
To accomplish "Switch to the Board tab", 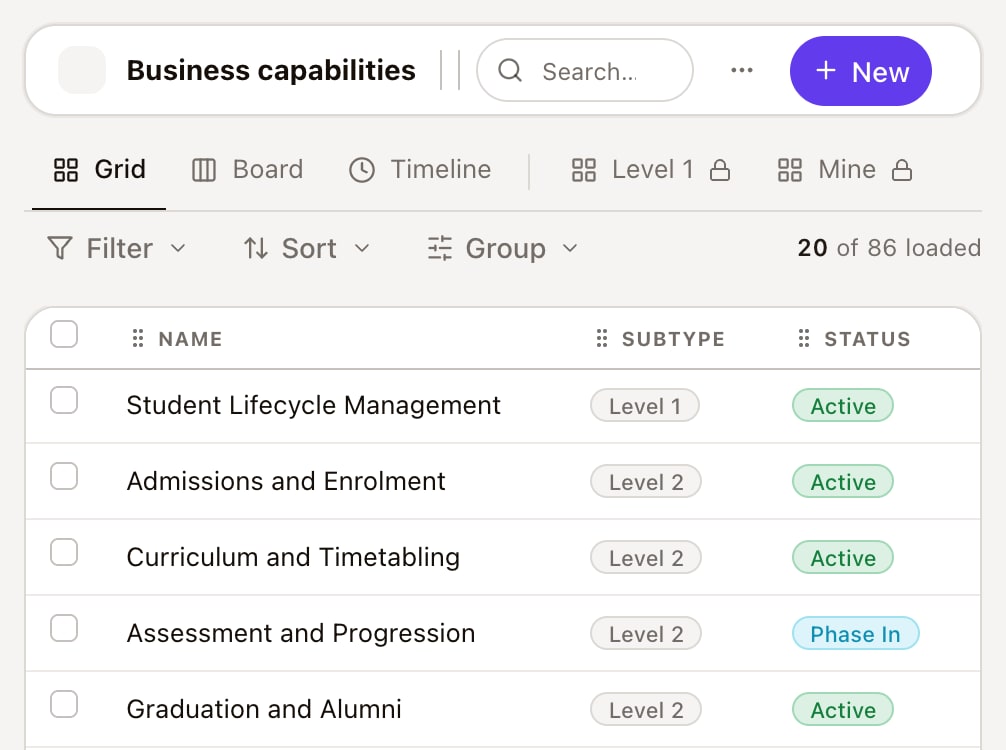I will pos(248,170).
